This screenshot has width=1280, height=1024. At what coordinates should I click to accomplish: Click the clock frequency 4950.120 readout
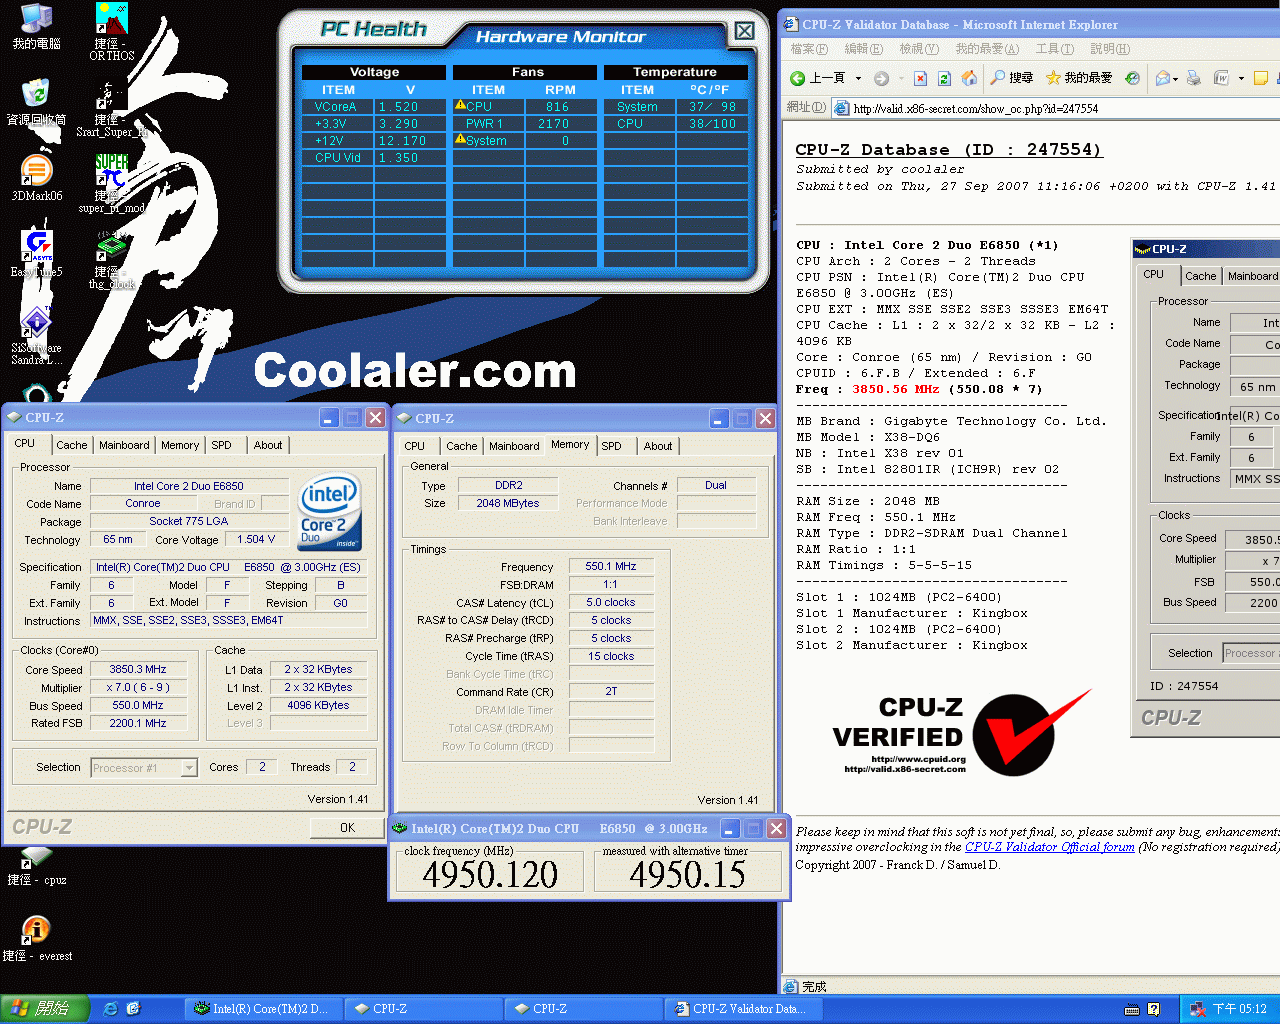[490, 874]
